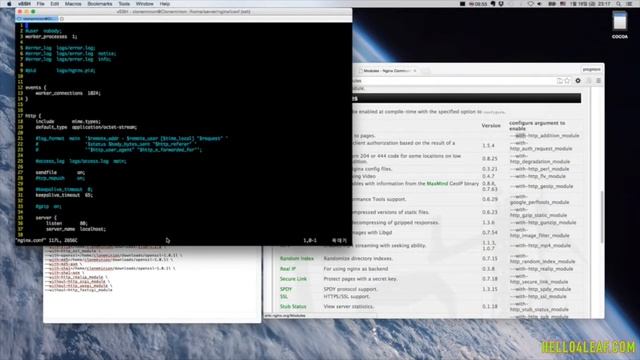The width and height of the screenshot is (640, 360).
Task: Click 'View server statistics.' description
Action: [x=348, y=306]
